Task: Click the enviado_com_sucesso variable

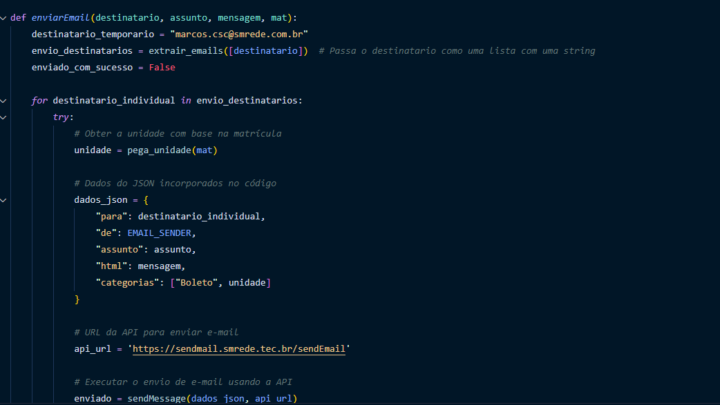Action: tap(82, 68)
